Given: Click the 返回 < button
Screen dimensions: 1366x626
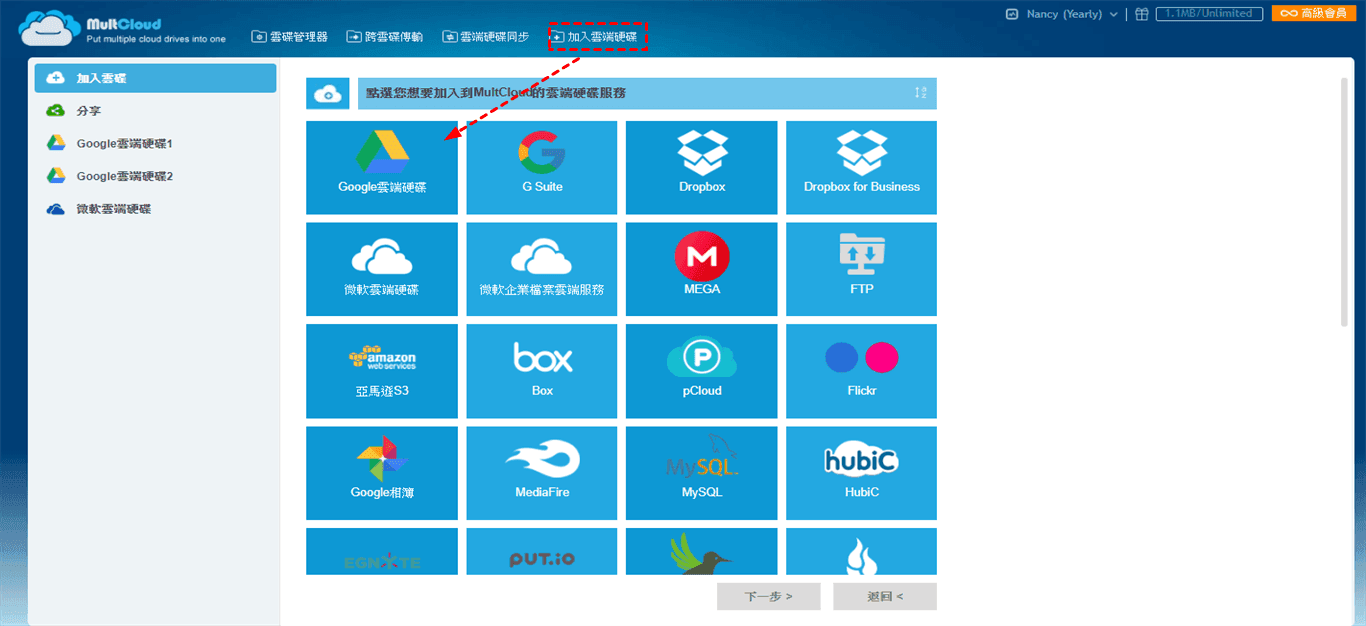Looking at the screenshot, I should (885, 597).
